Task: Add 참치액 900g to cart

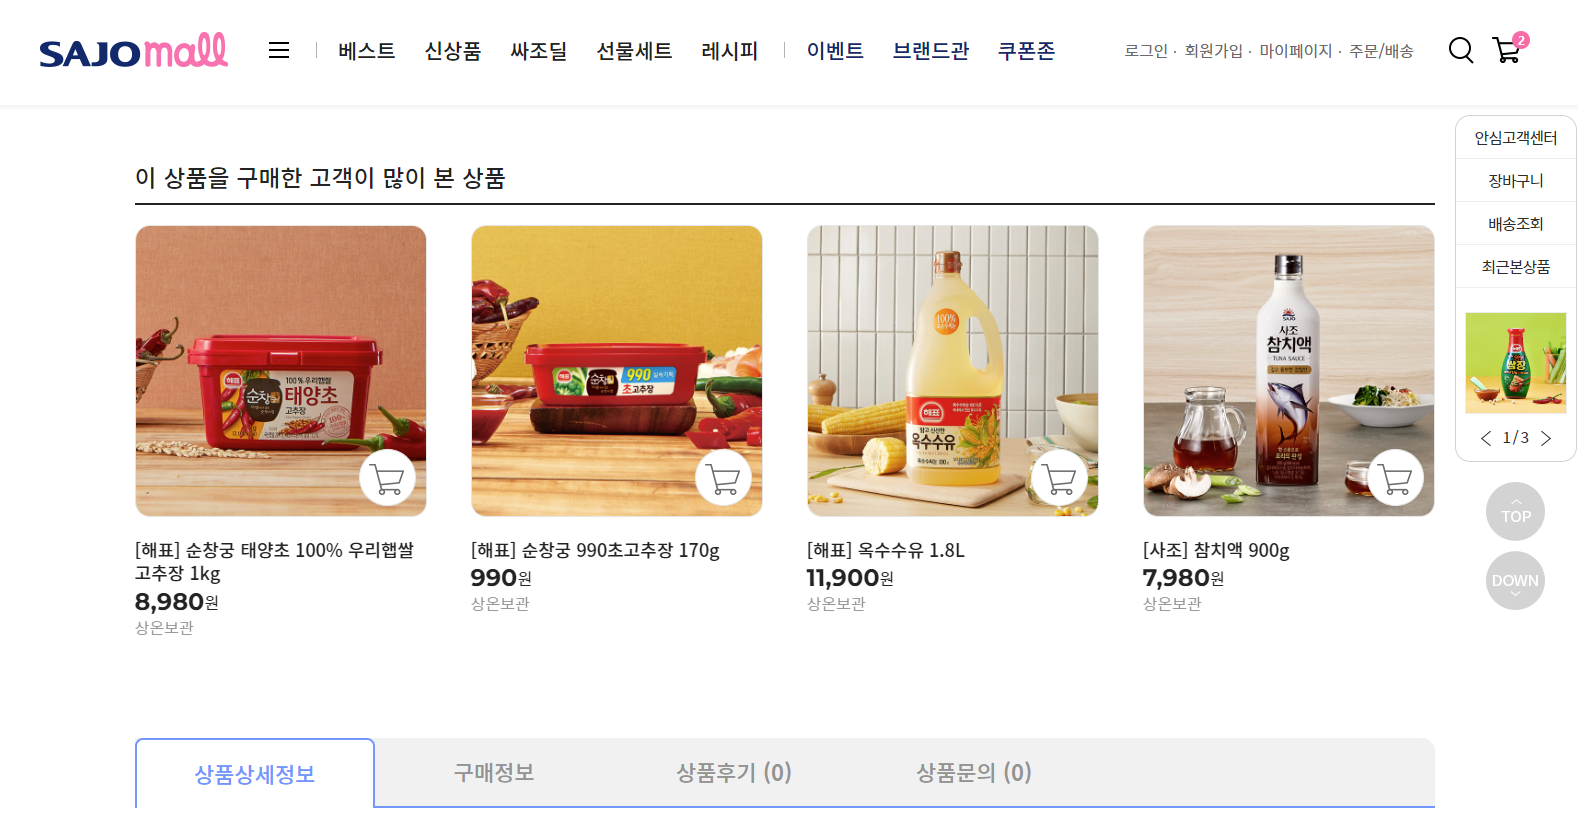Action: point(1395,478)
